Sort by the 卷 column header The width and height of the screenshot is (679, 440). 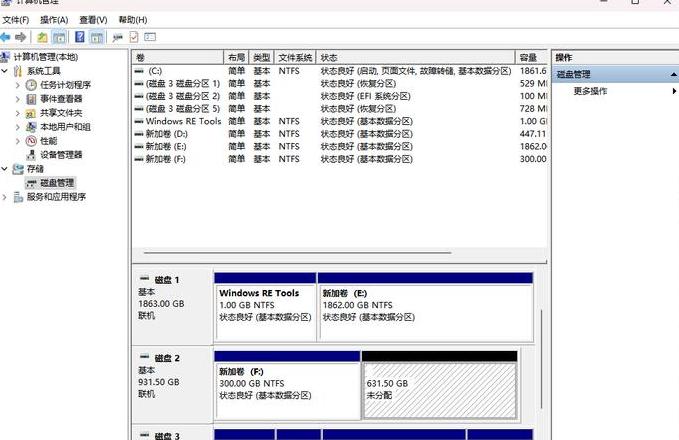[178, 58]
